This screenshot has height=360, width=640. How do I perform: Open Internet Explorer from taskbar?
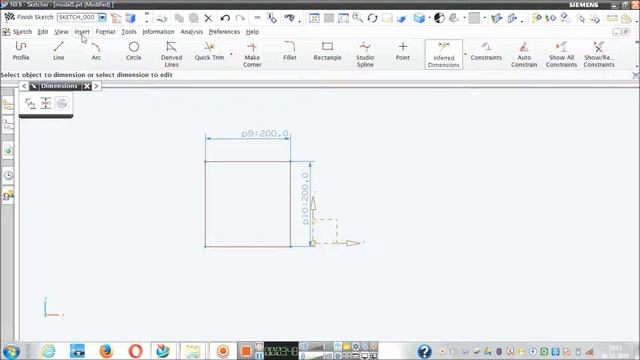tap(49, 351)
